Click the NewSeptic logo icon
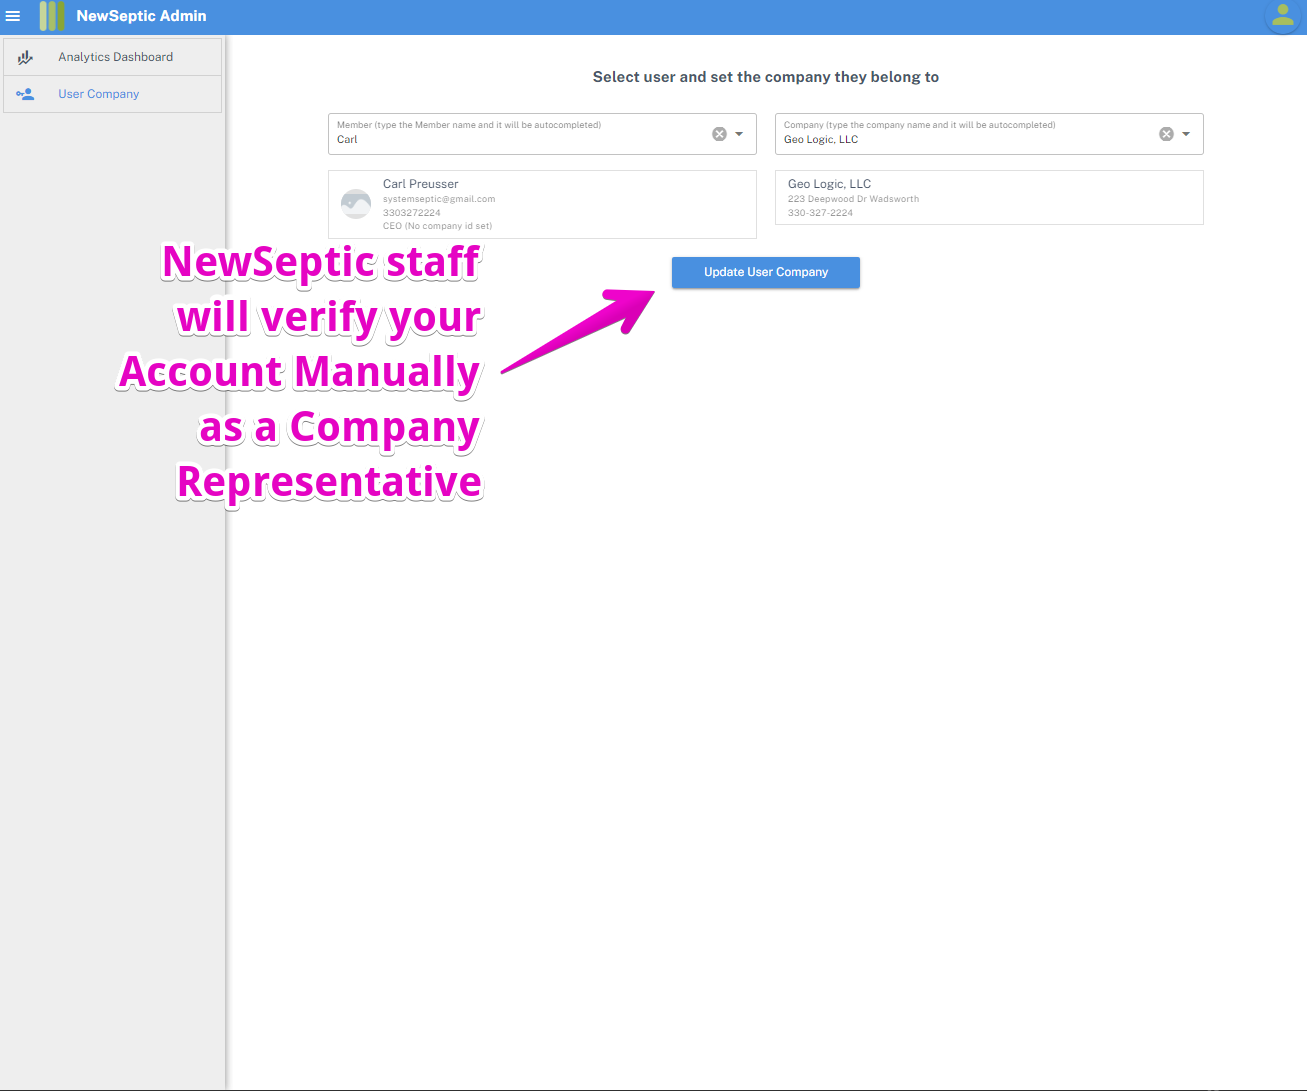Screen dimensions: 1307x1091 point(52,16)
